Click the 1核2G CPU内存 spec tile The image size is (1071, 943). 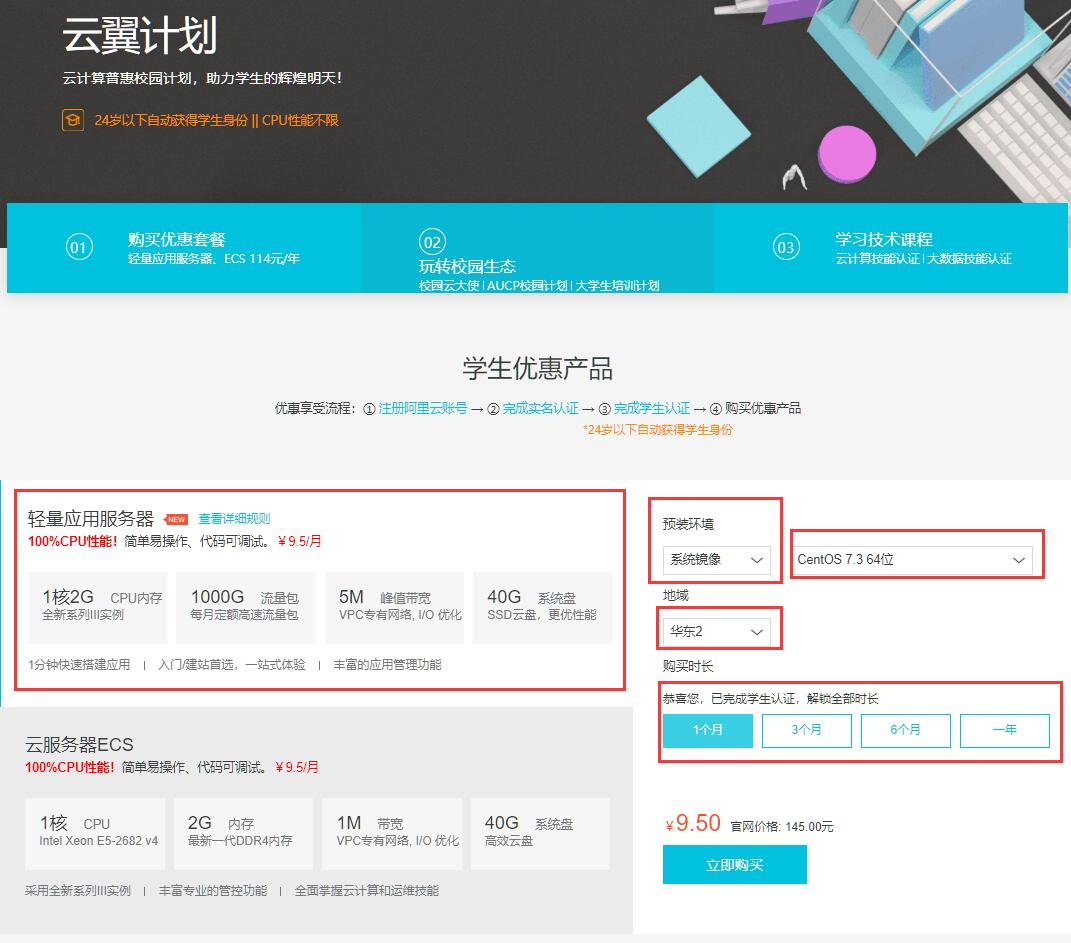97,607
